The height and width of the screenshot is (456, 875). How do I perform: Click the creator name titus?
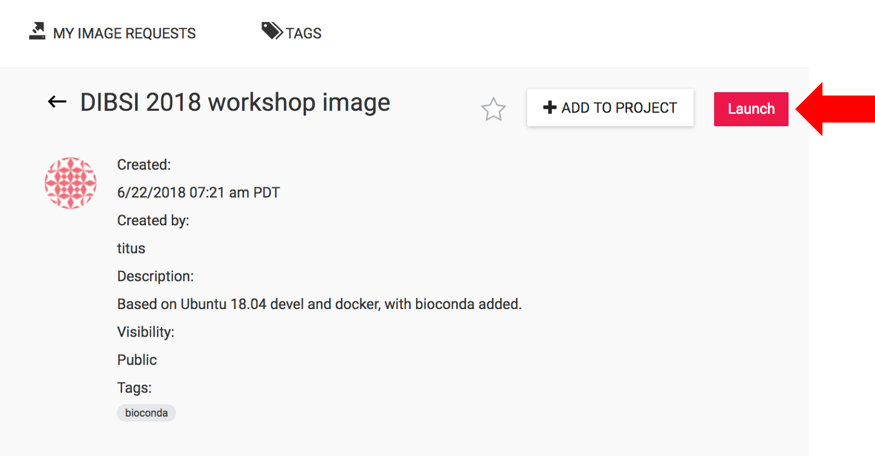coord(131,248)
